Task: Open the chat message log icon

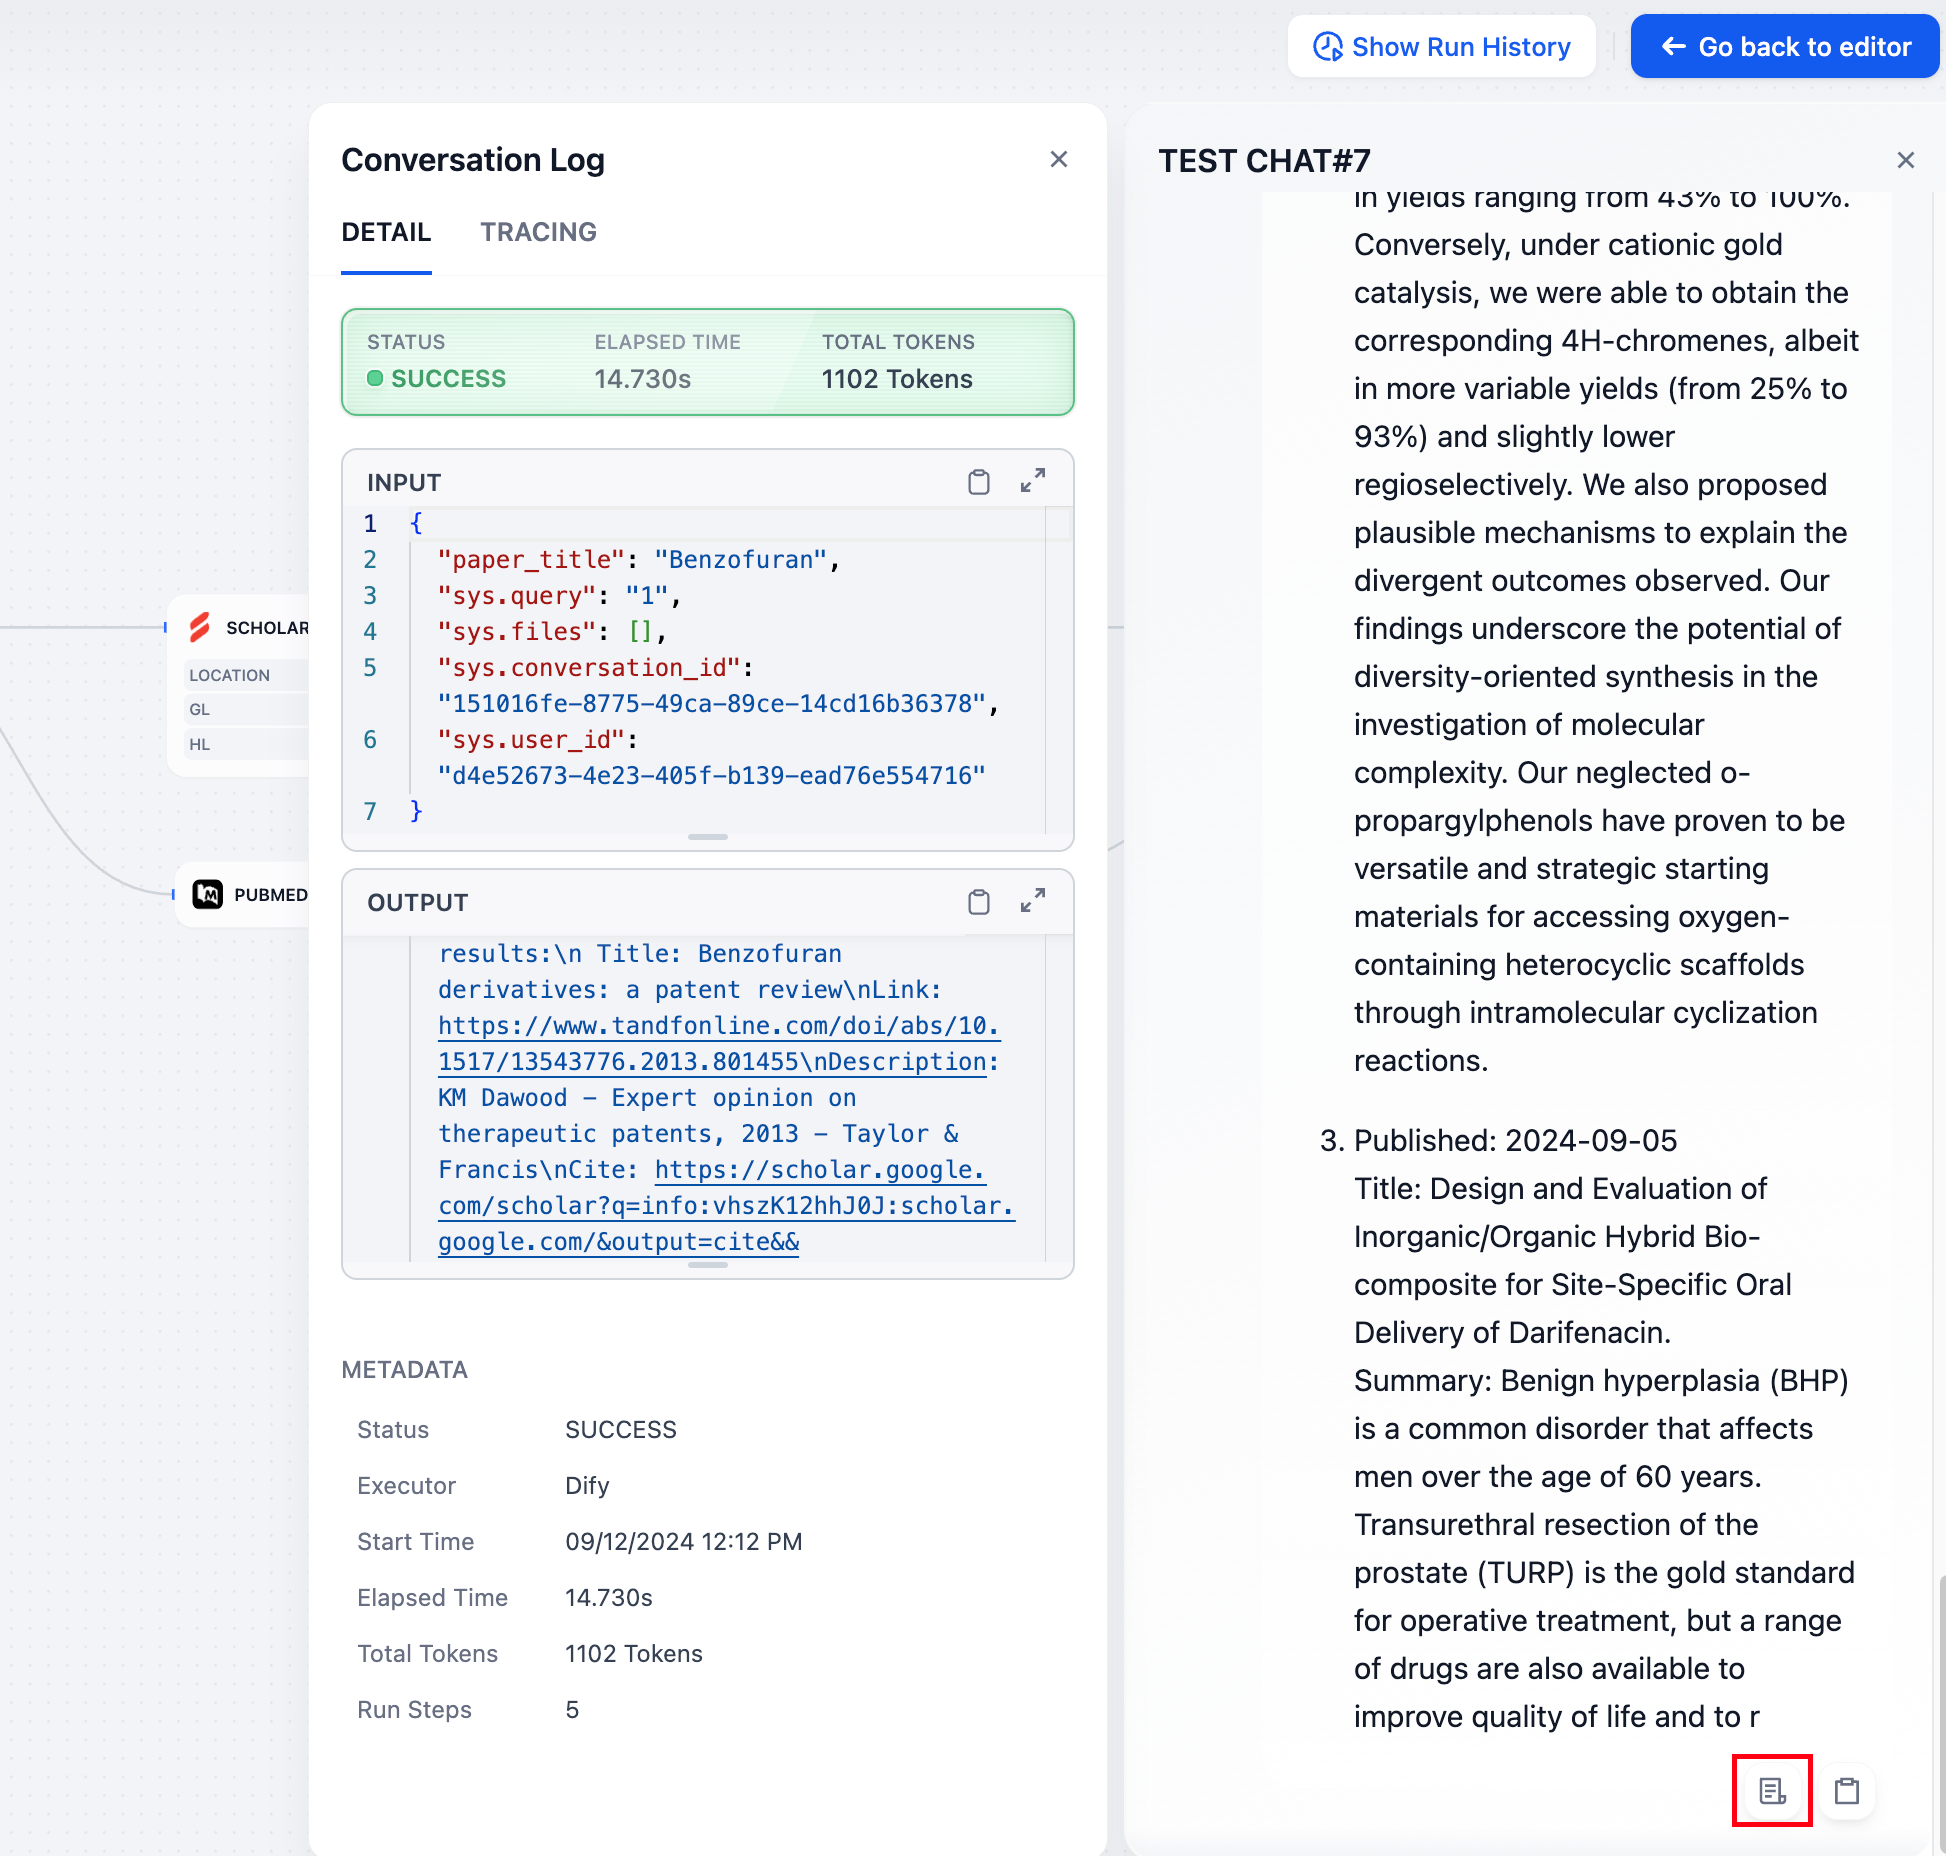Action: (x=1771, y=1790)
